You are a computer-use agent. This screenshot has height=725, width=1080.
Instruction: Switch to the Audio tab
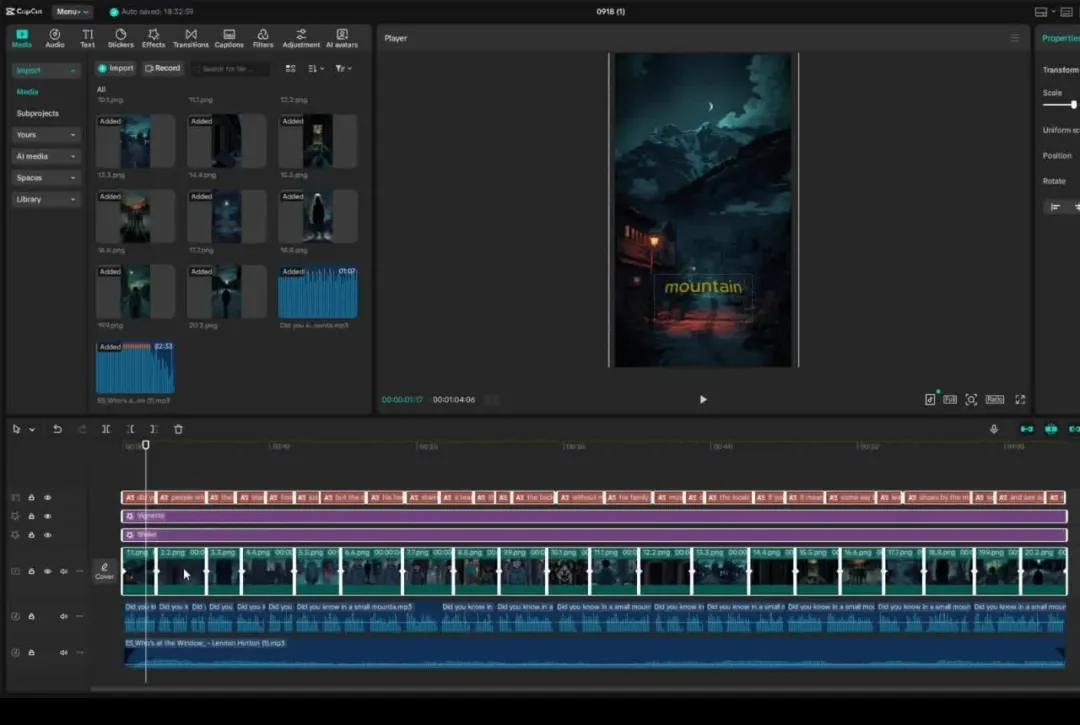(54, 38)
